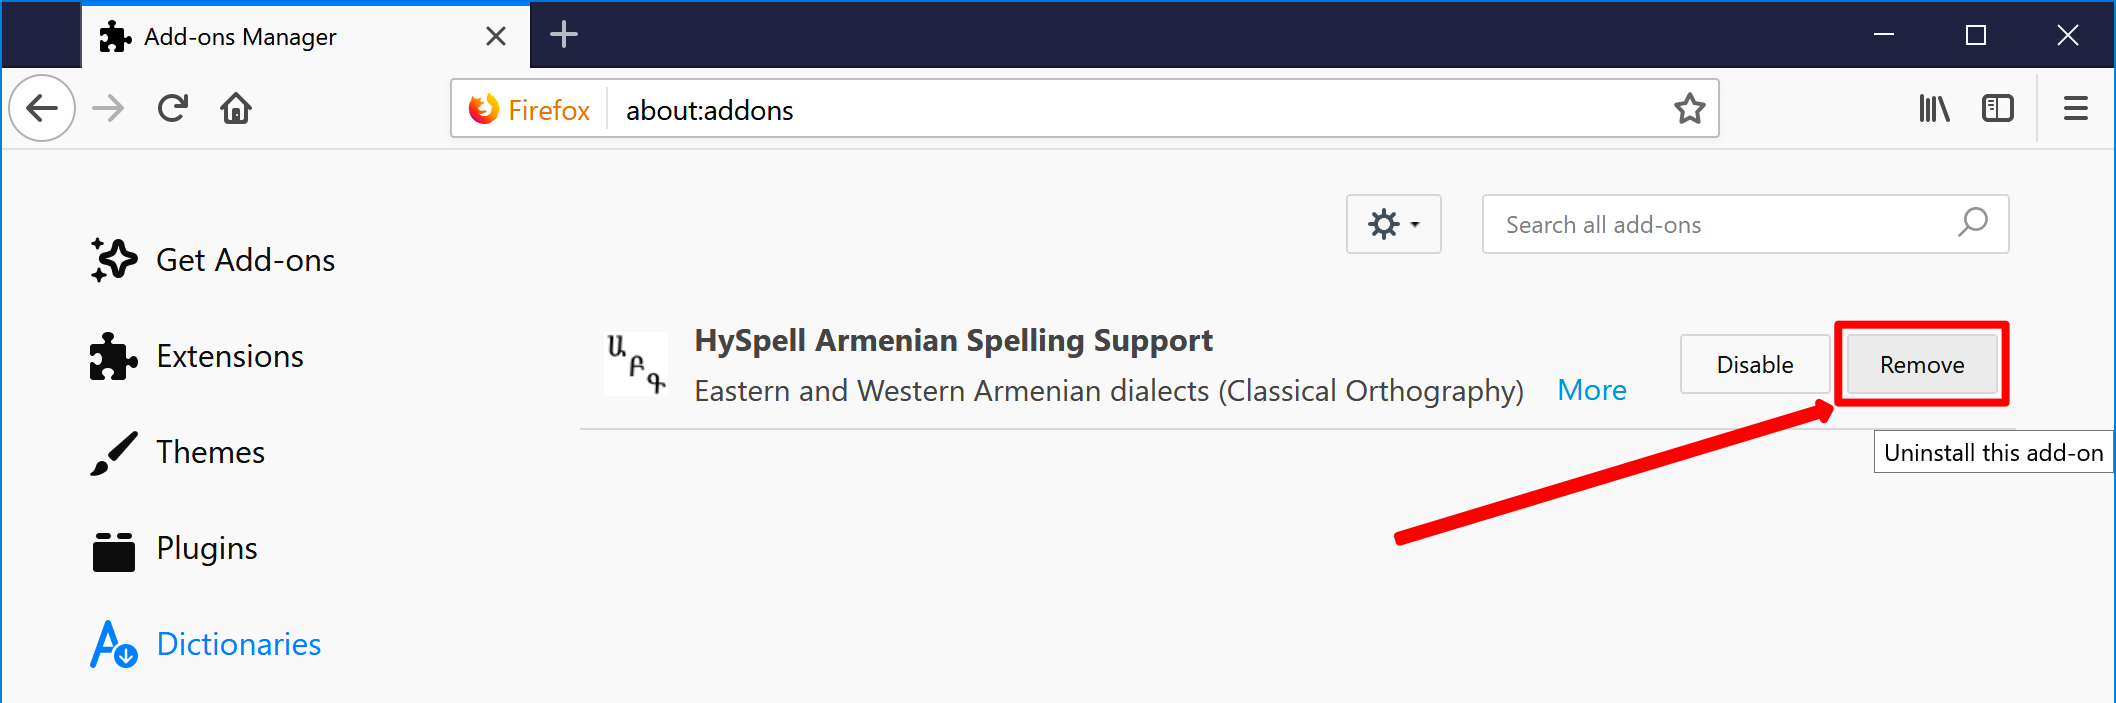
Task: Click the search magnifier icon
Action: [x=1973, y=222]
